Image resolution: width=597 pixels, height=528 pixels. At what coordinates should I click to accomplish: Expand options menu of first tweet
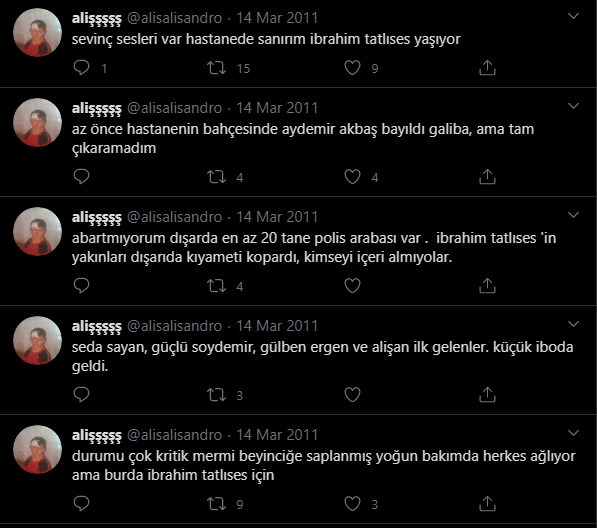tap(573, 16)
